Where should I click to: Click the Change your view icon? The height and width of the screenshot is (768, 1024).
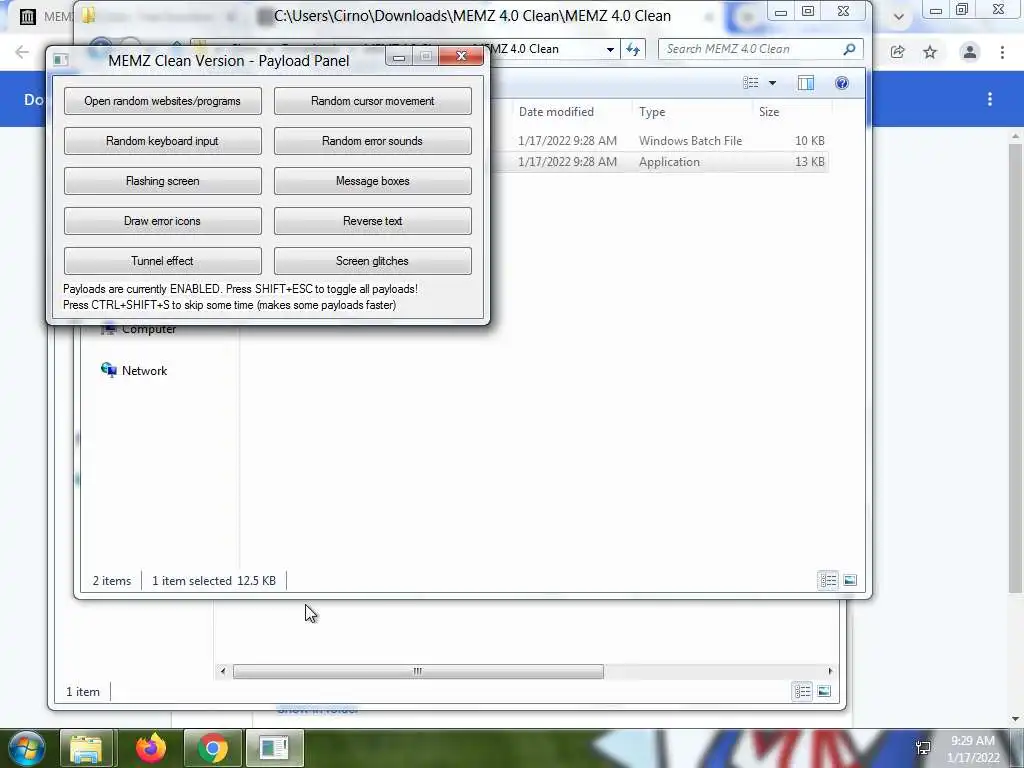(x=751, y=83)
